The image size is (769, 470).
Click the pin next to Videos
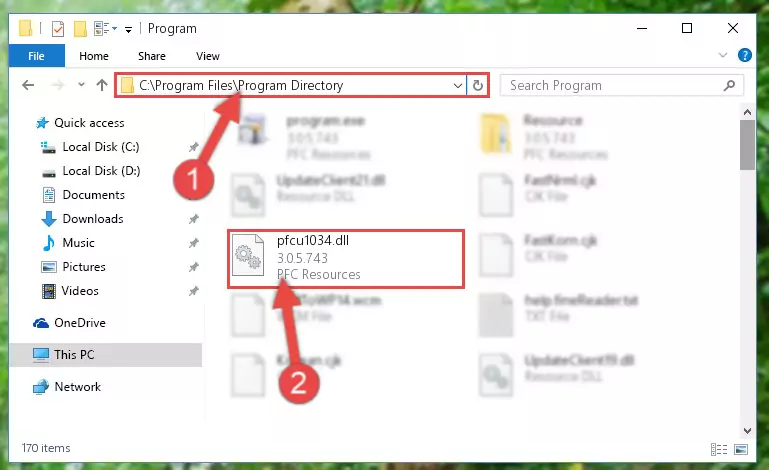194,291
